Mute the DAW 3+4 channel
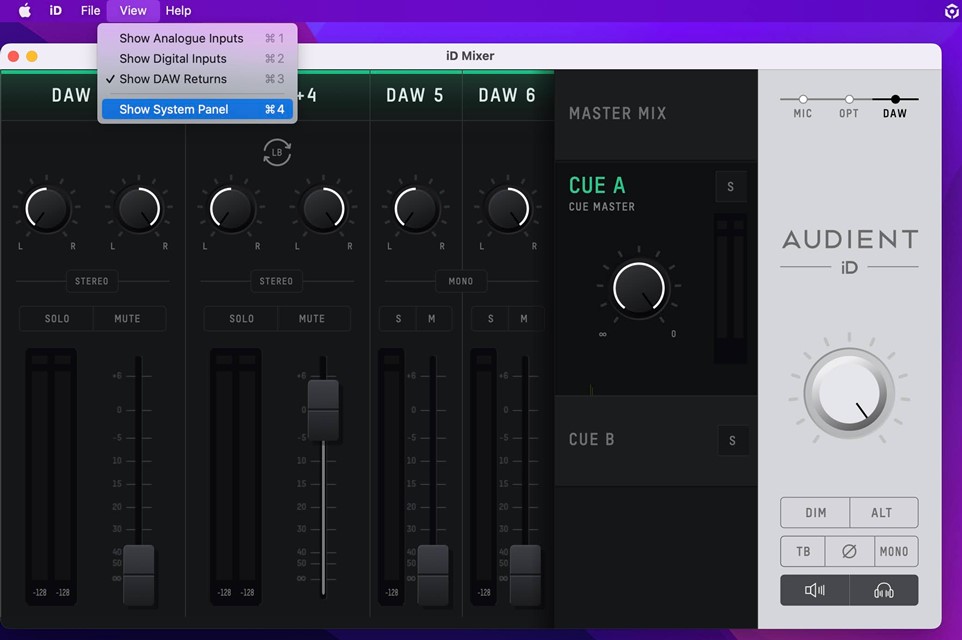962x640 pixels. (312, 318)
